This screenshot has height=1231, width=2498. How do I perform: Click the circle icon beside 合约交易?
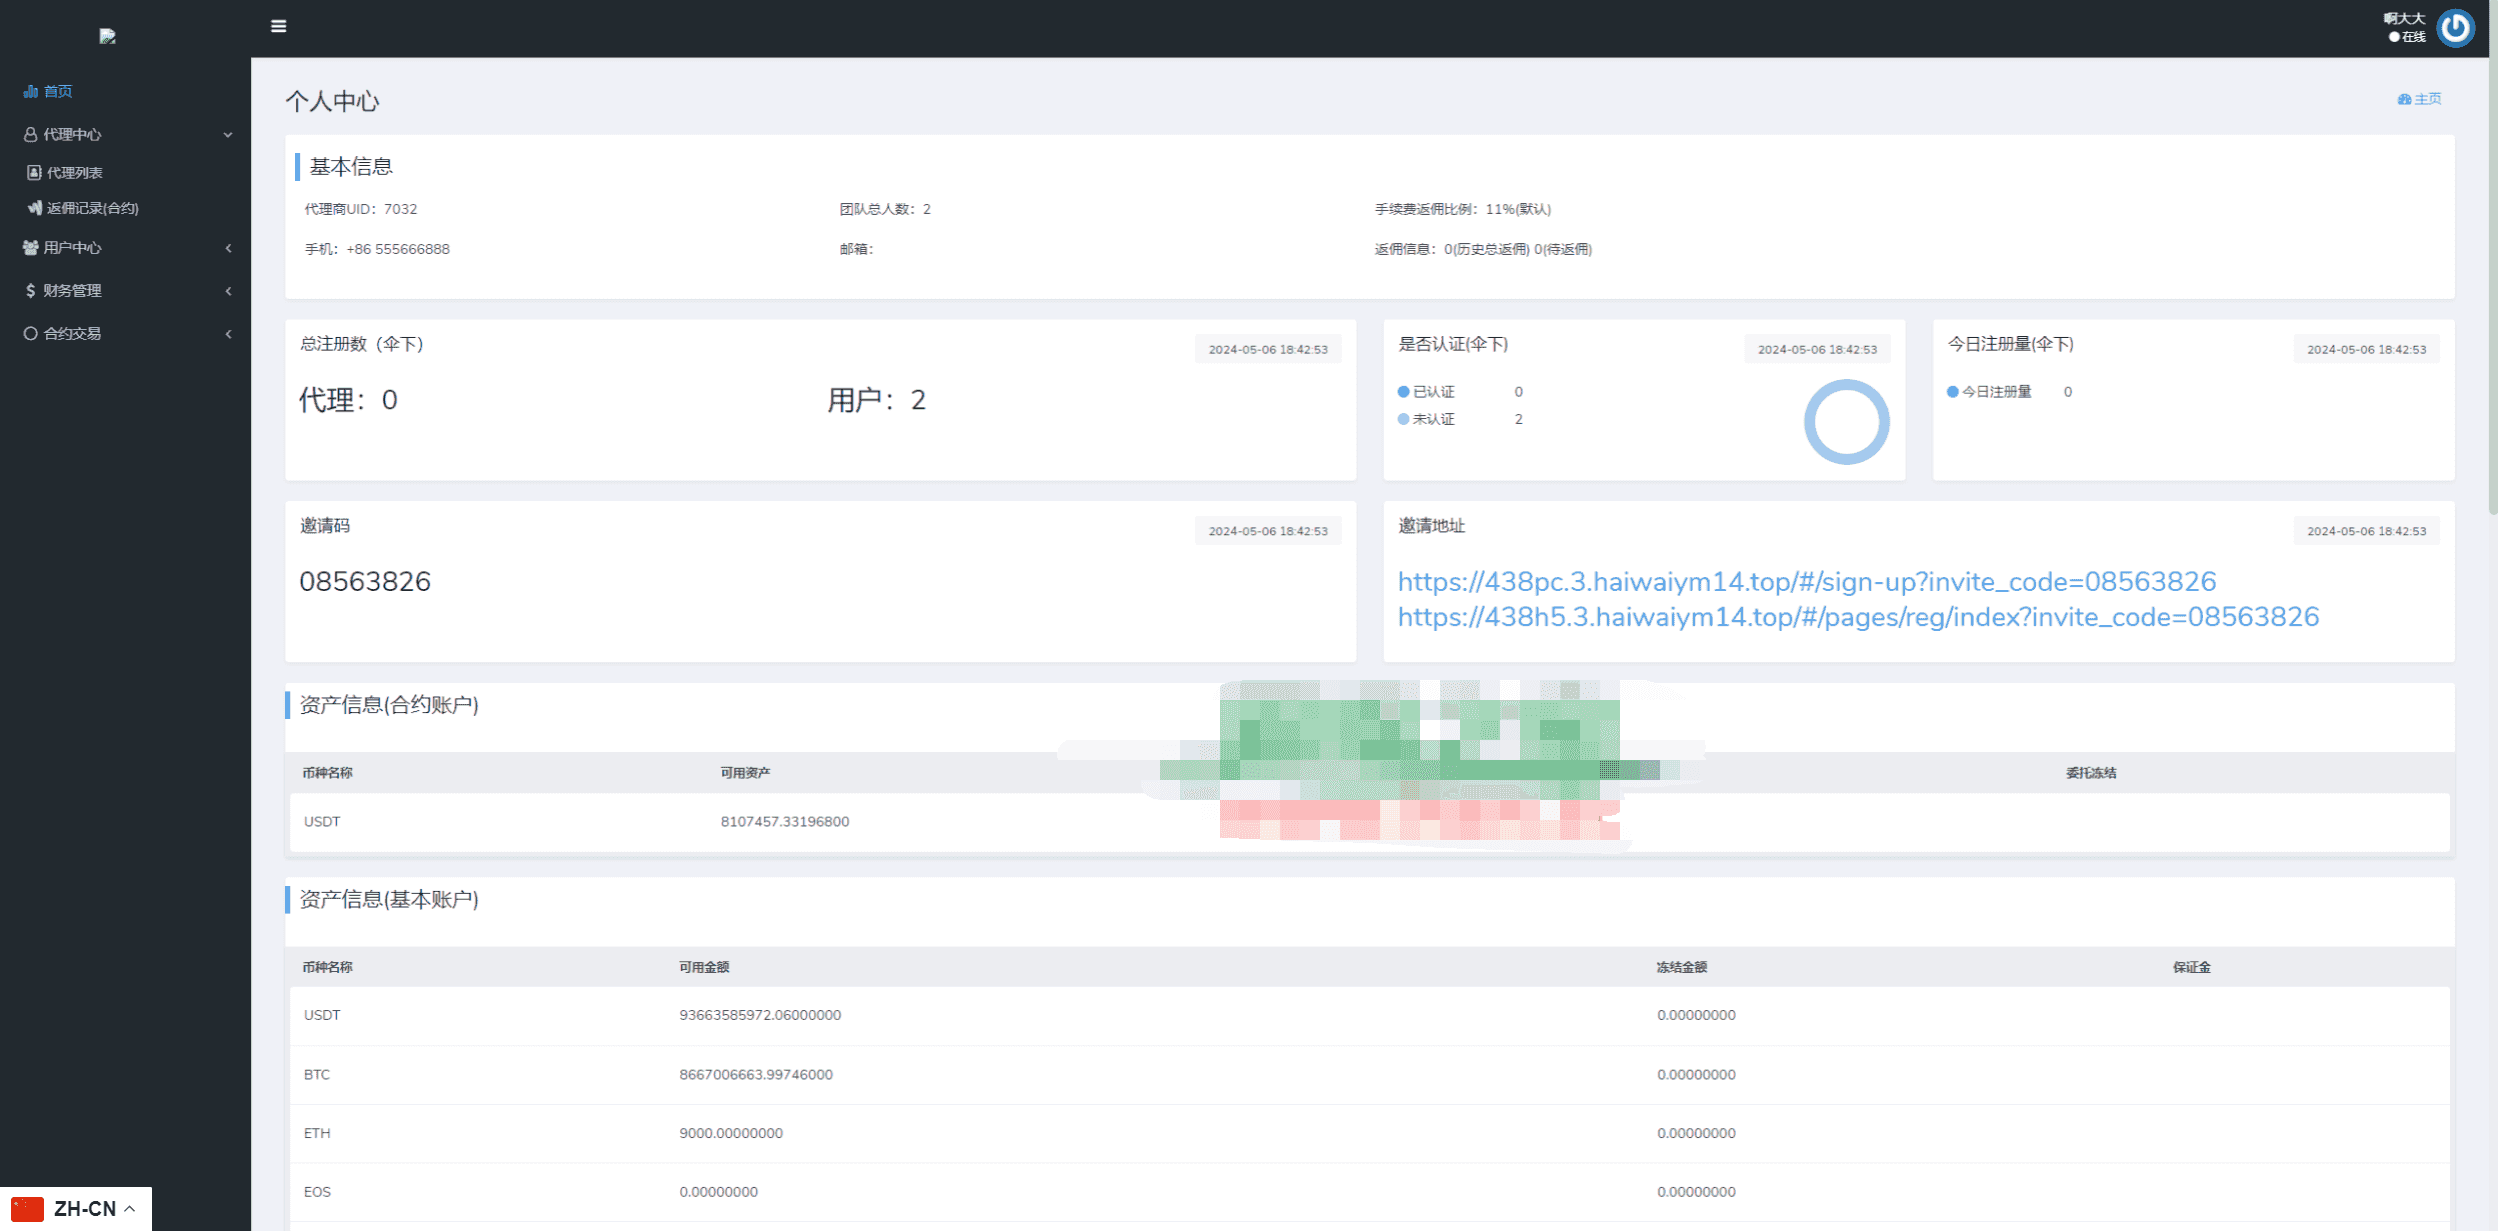pyautogui.click(x=30, y=333)
